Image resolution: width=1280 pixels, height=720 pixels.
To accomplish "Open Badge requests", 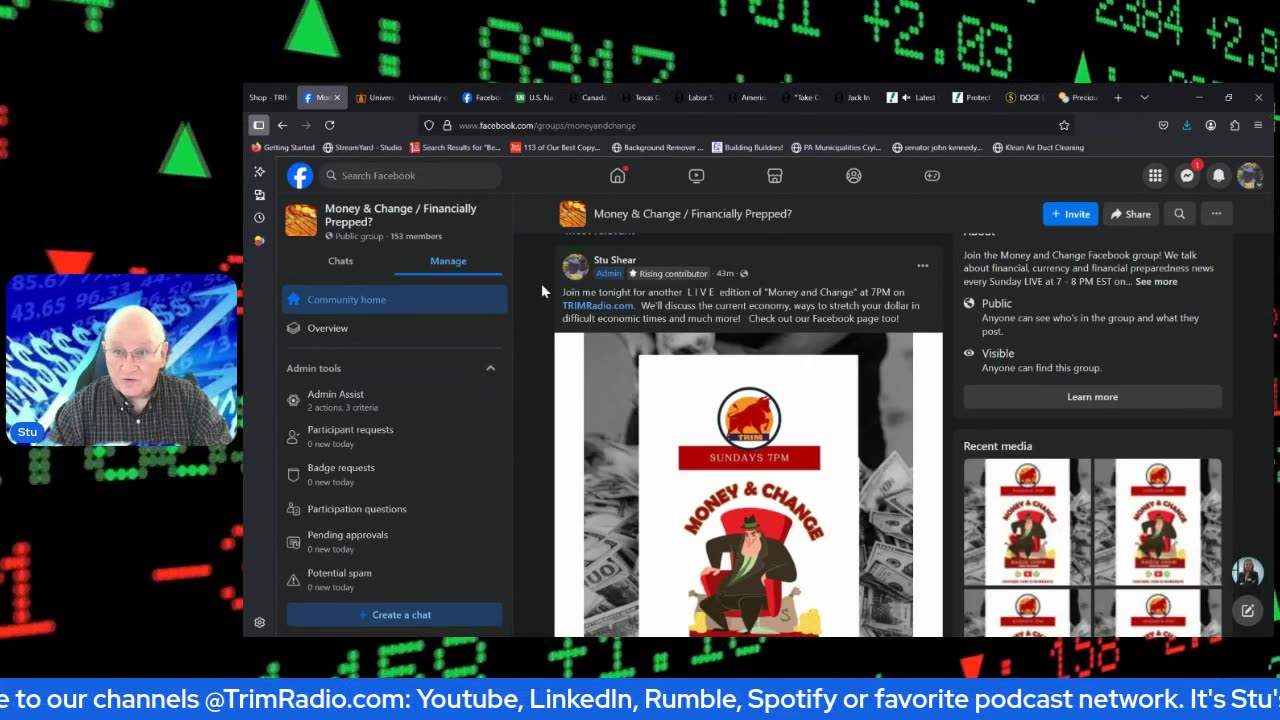I will (x=395, y=474).
